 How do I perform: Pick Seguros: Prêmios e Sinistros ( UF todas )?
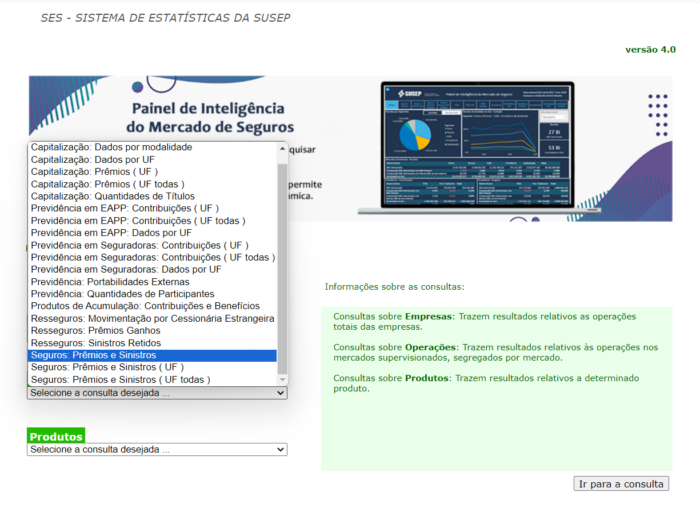tap(152, 380)
